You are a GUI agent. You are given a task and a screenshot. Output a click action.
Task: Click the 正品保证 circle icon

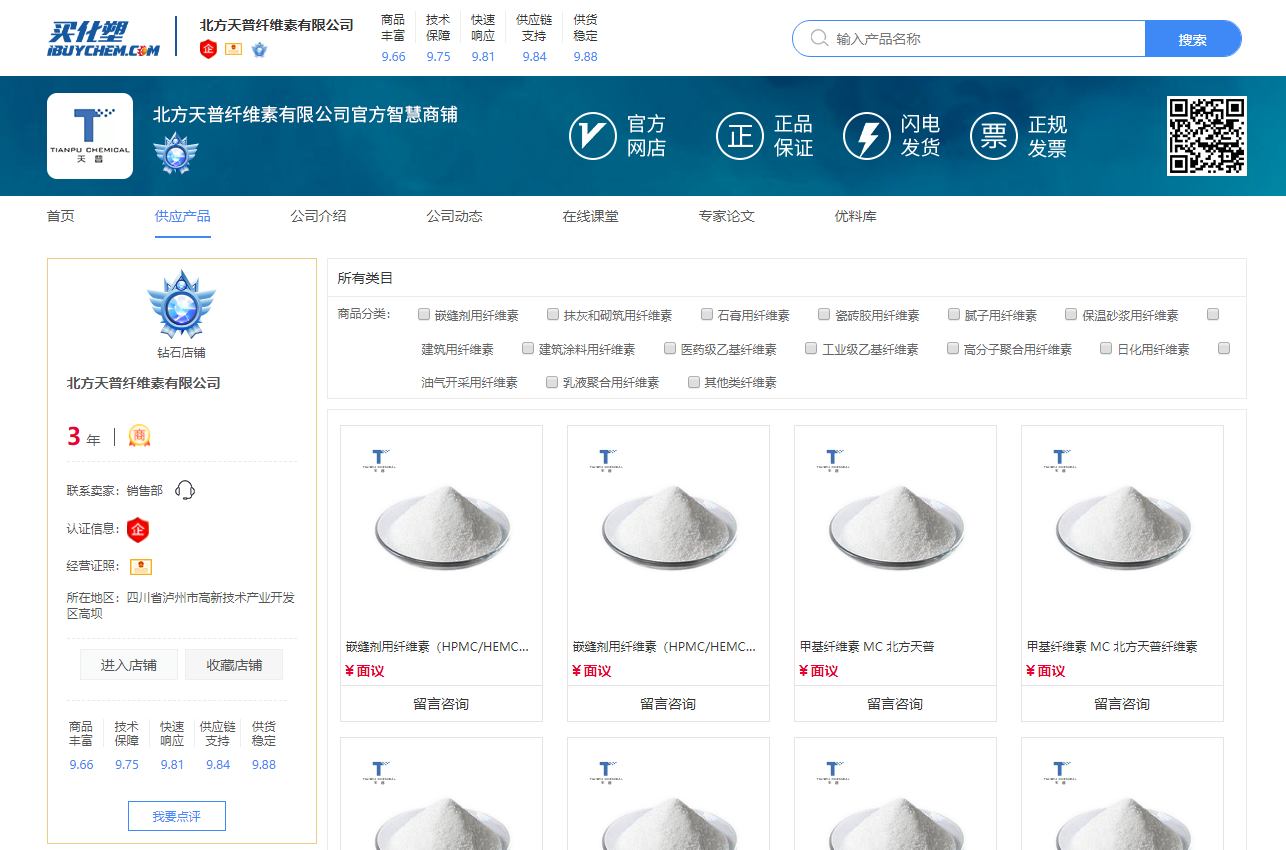740,136
